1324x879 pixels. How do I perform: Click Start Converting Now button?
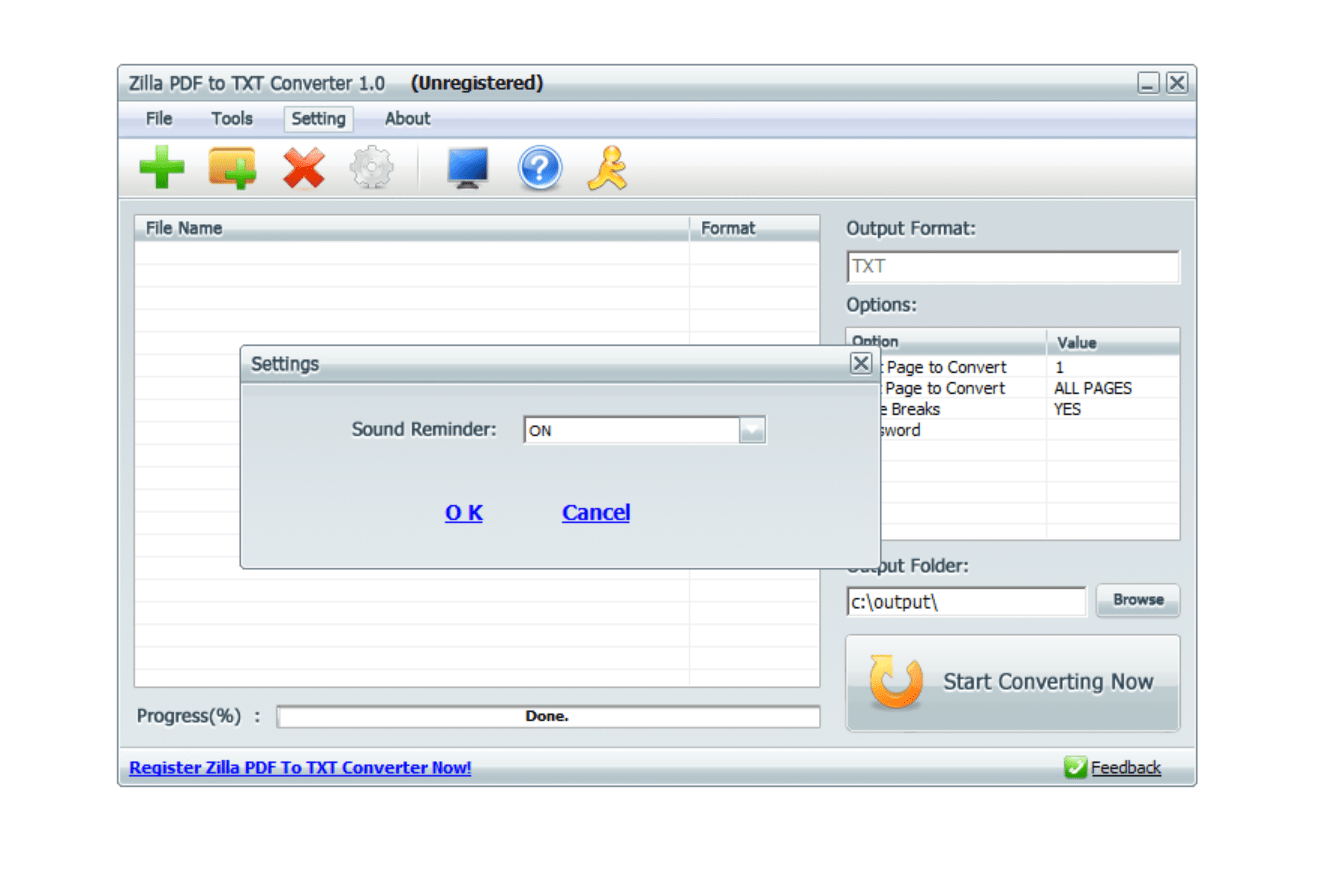coord(1013,683)
